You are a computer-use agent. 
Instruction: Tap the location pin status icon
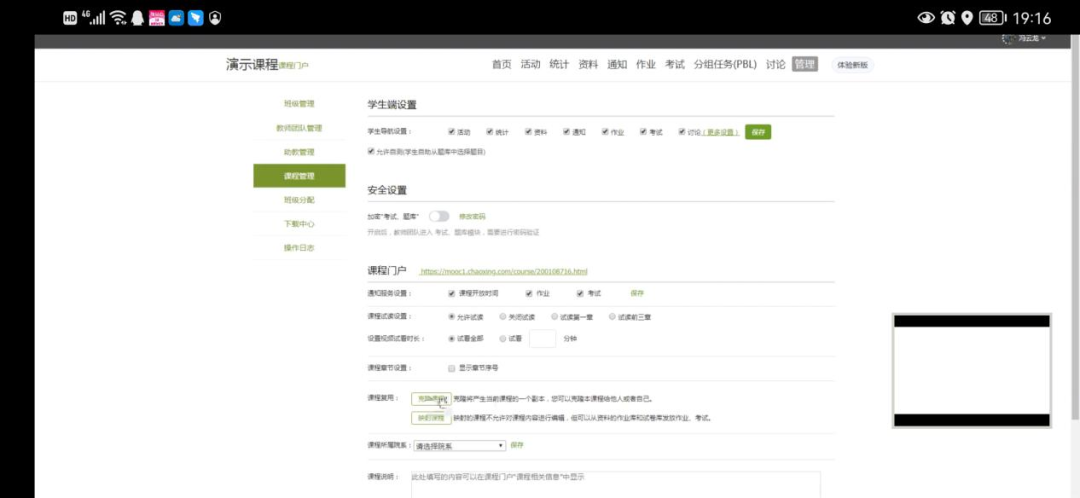click(x=967, y=18)
